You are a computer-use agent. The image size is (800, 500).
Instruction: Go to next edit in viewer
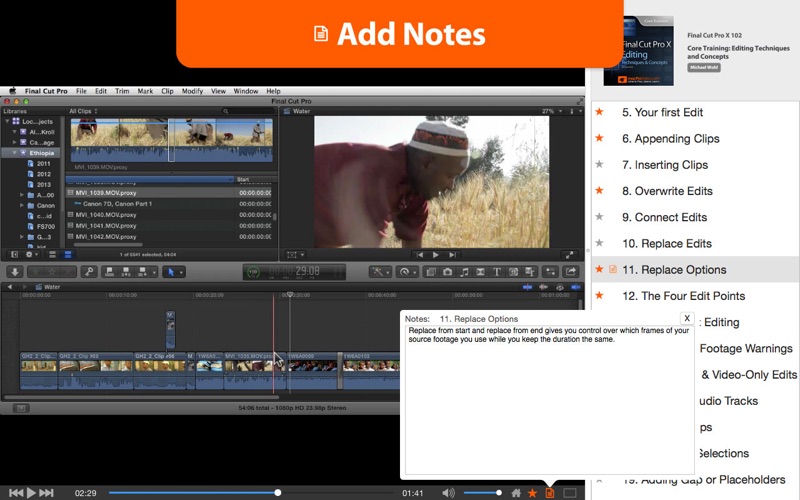pos(452,255)
